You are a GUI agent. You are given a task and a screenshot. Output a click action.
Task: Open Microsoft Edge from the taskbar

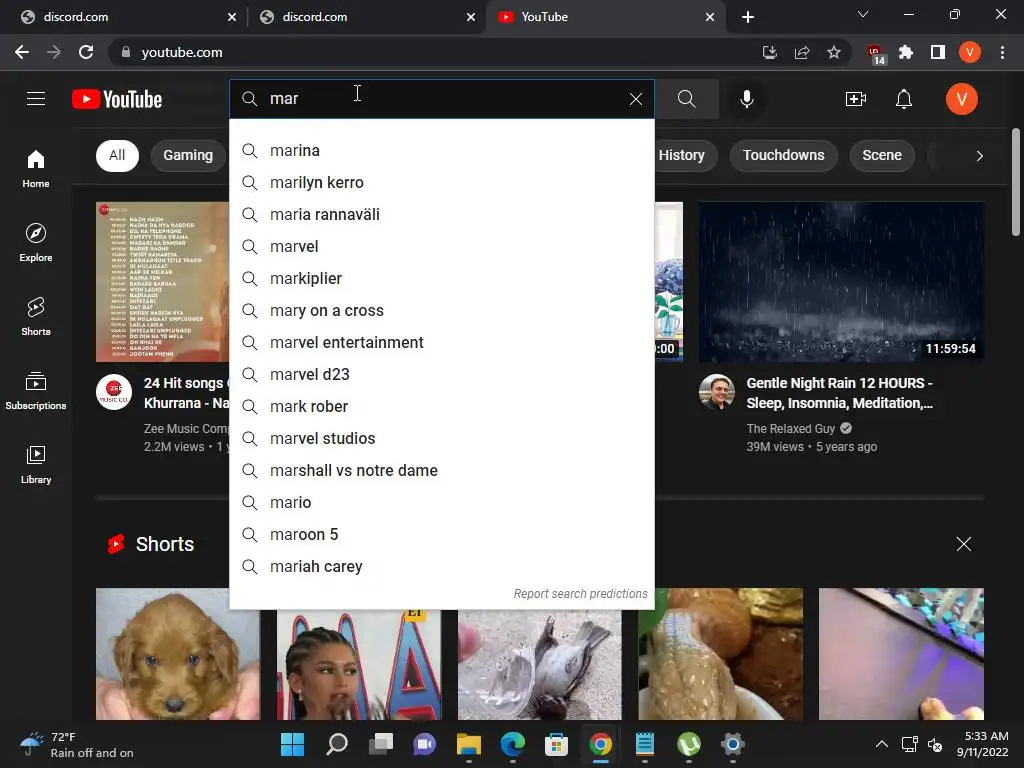tap(513, 744)
